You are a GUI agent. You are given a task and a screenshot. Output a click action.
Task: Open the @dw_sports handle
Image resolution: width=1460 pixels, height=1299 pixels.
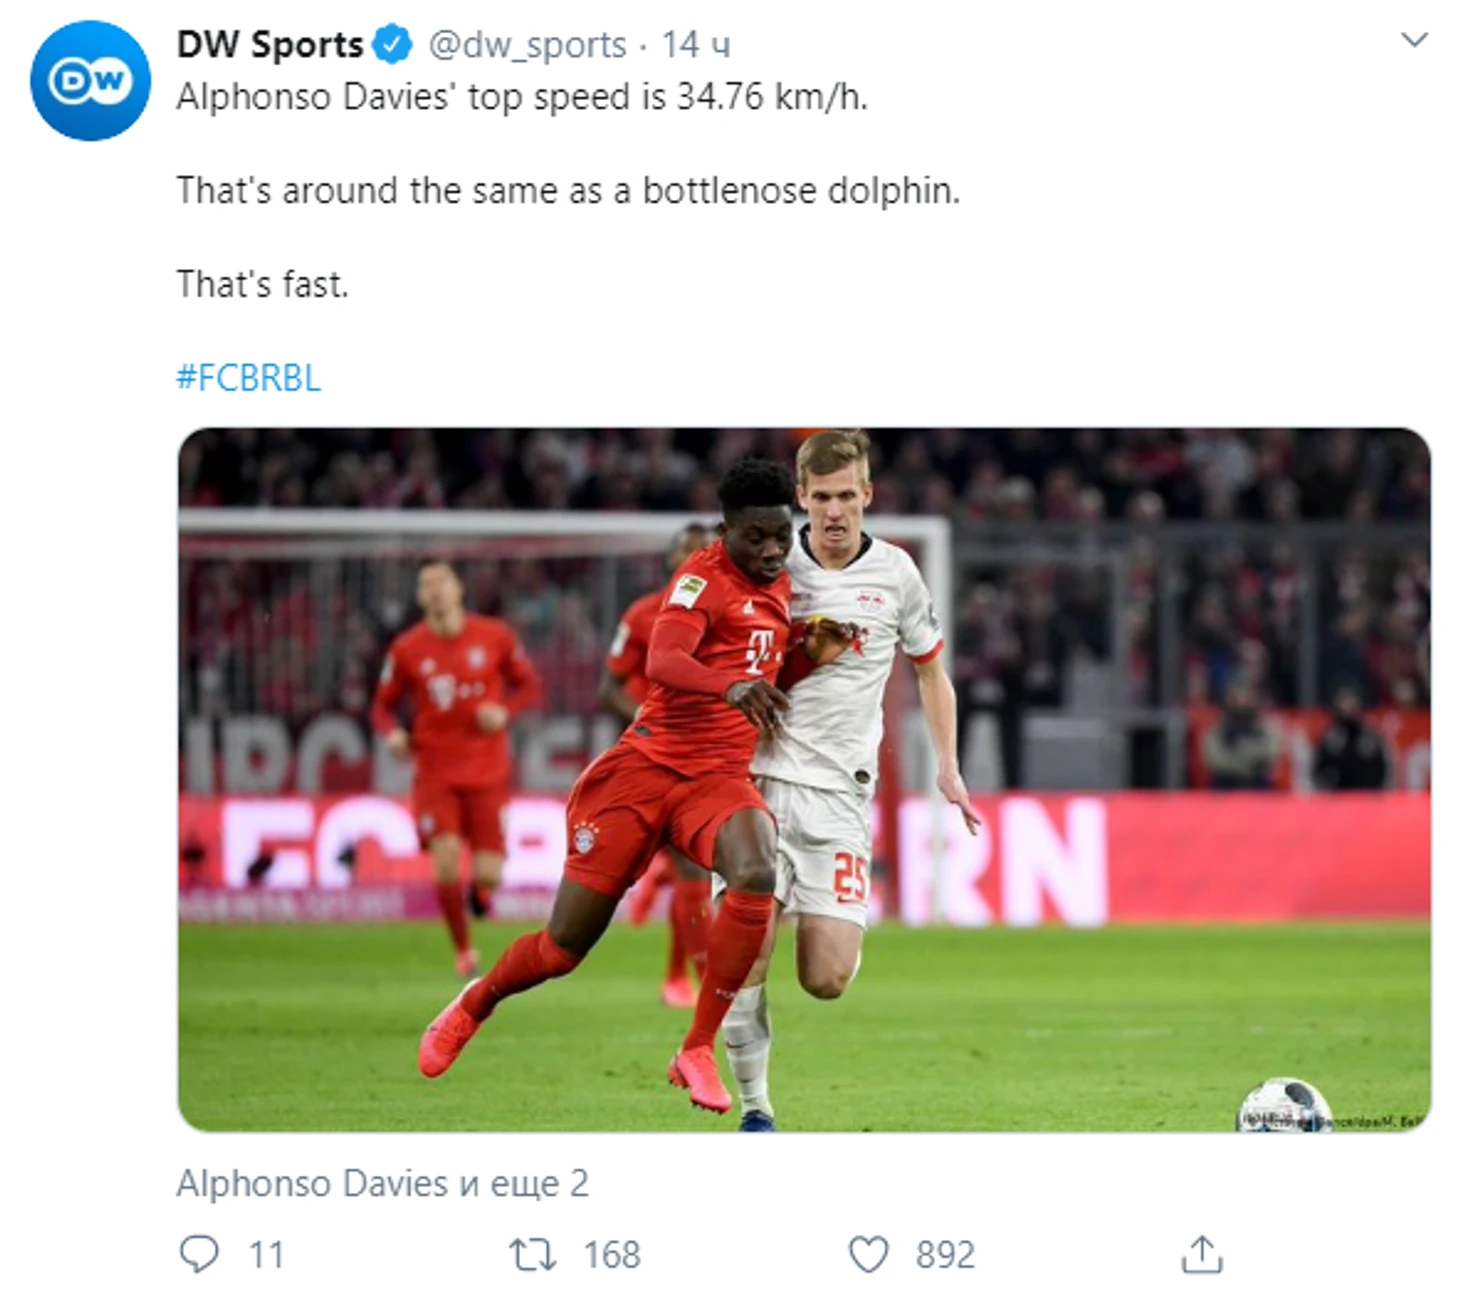pyautogui.click(x=527, y=45)
